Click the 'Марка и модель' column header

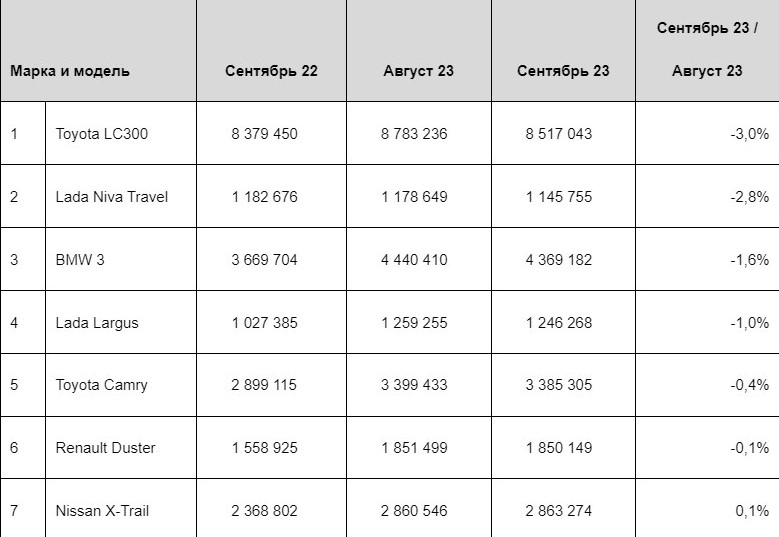[70, 71]
